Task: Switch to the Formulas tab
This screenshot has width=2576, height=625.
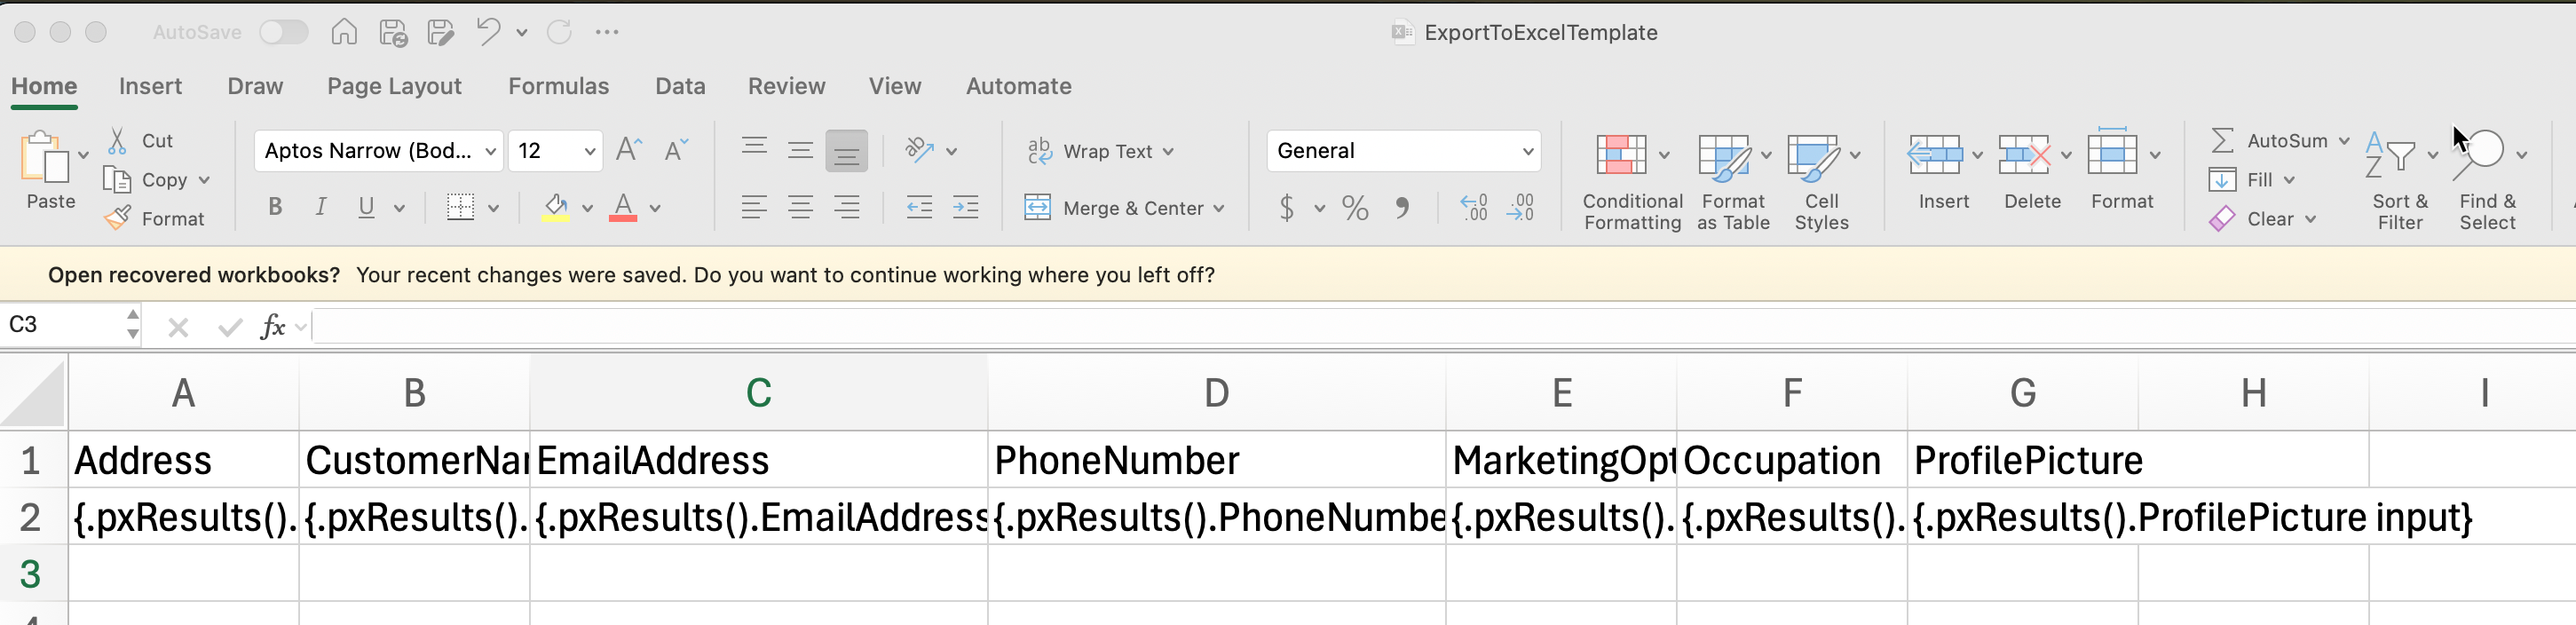Action: [558, 87]
